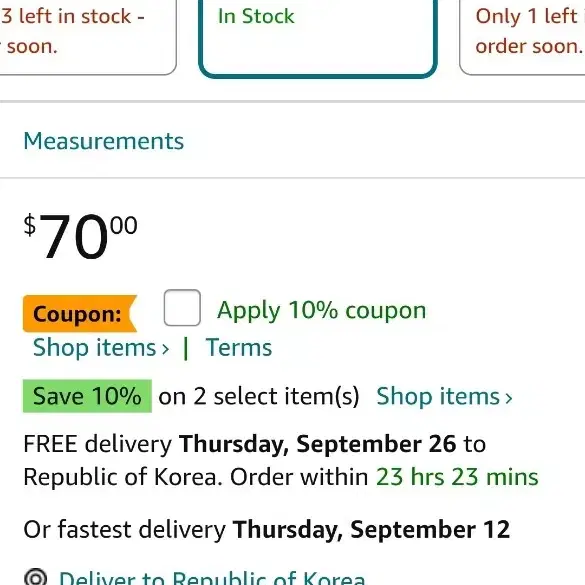Open Shop items link under the coupon
The width and height of the screenshot is (585, 585).
point(101,347)
